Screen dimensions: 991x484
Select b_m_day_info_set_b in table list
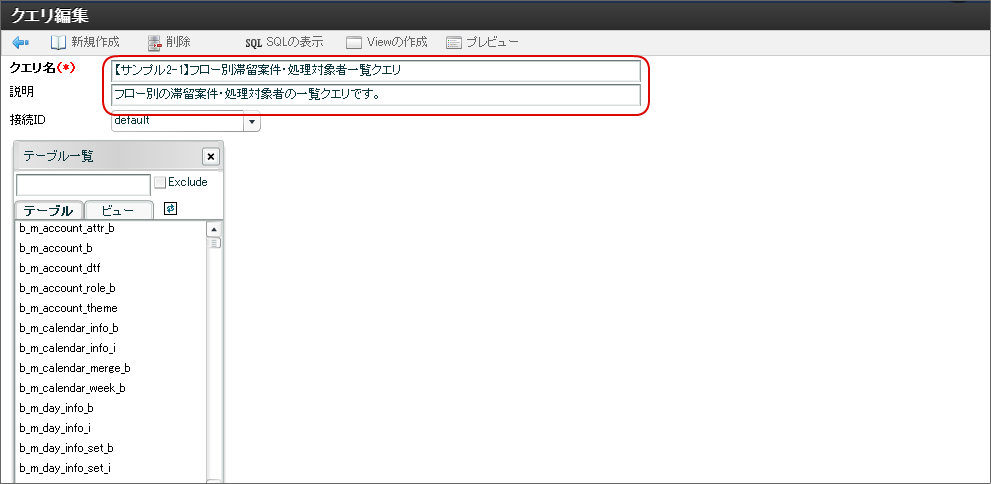click(x=112, y=448)
